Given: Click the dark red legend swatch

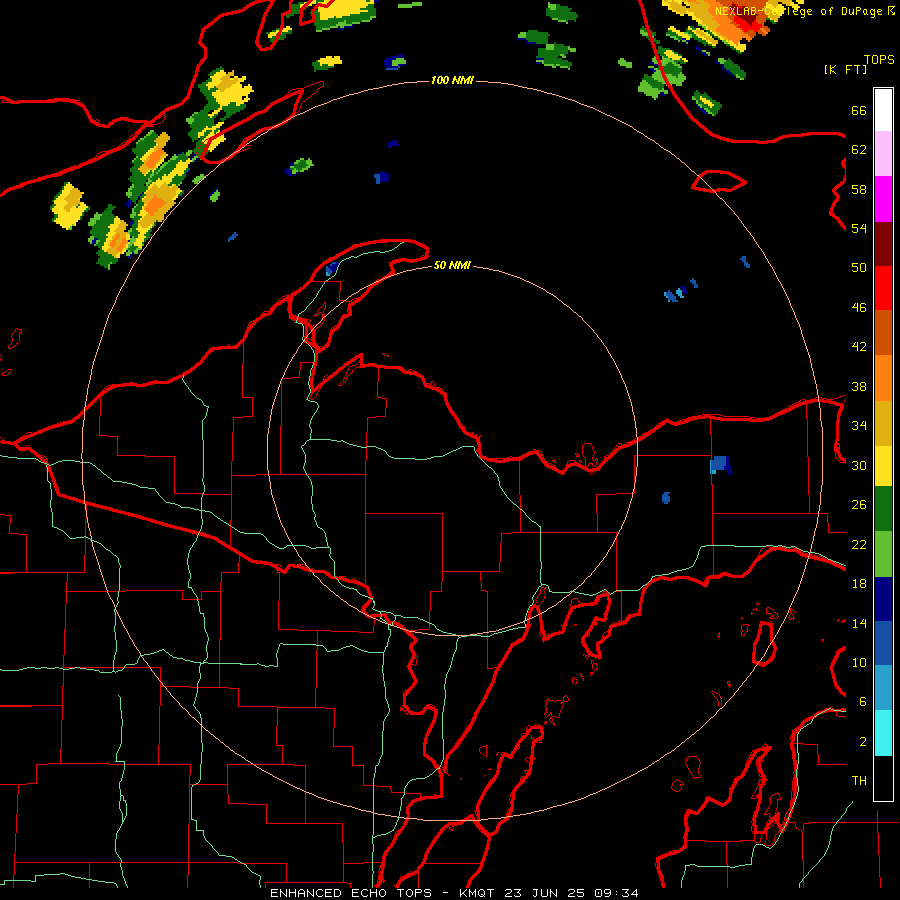Looking at the screenshot, I should coord(883,244).
